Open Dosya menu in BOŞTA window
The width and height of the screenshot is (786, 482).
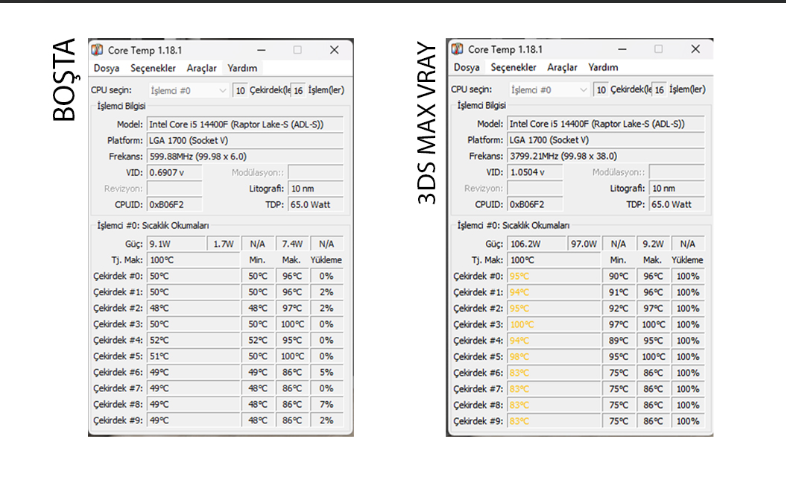point(106,68)
